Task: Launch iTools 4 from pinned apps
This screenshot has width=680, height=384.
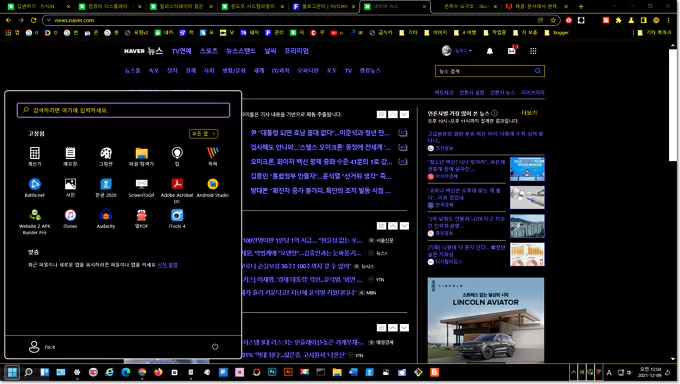Action: [177, 219]
